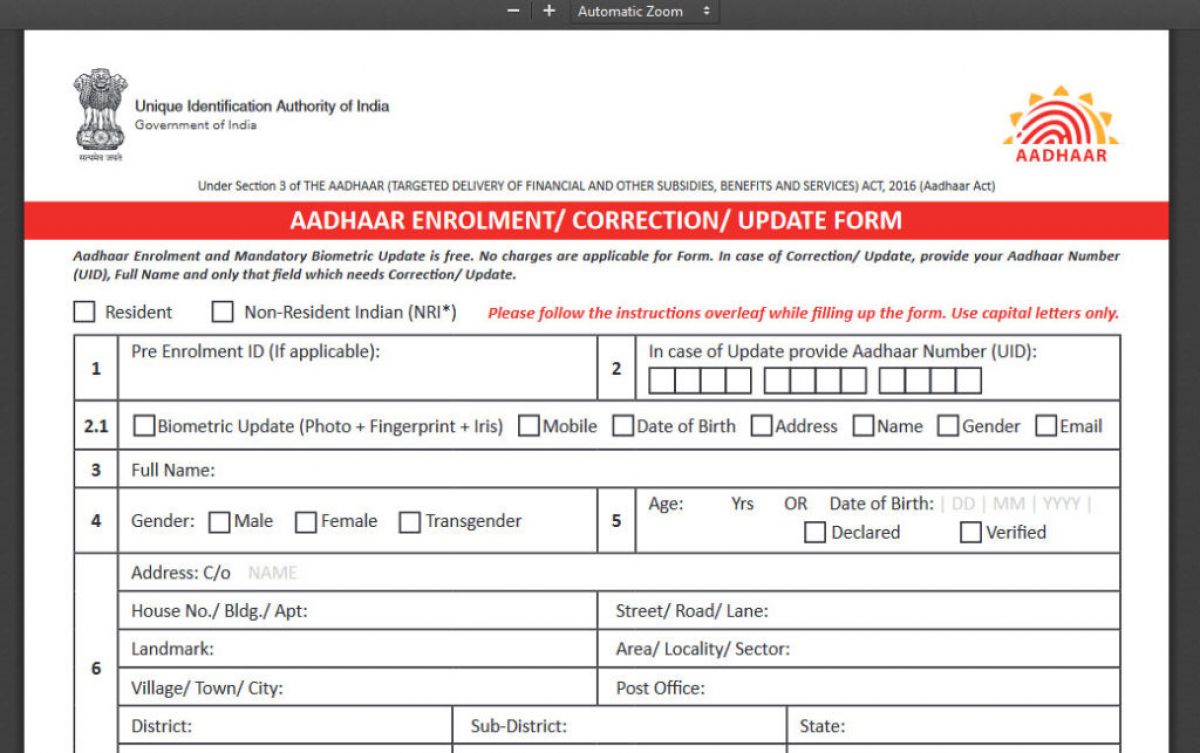This screenshot has width=1200, height=753.
Task: Click the zoom in plus icon
Action: tap(547, 11)
